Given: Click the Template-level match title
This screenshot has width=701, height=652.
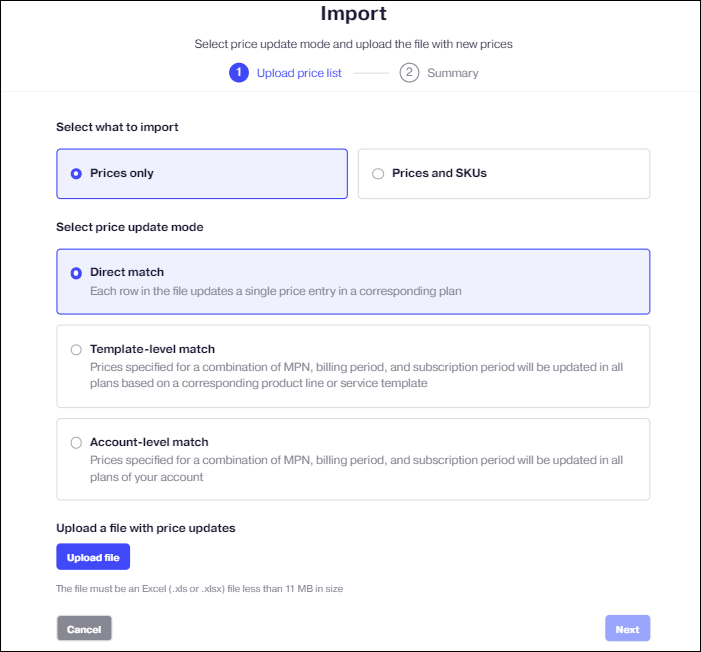Looking at the screenshot, I should (152, 349).
